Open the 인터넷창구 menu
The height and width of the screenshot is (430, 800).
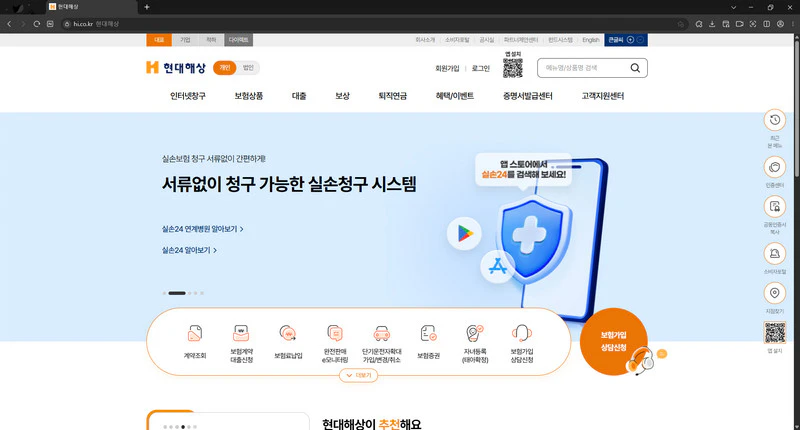[x=188, y=96]
